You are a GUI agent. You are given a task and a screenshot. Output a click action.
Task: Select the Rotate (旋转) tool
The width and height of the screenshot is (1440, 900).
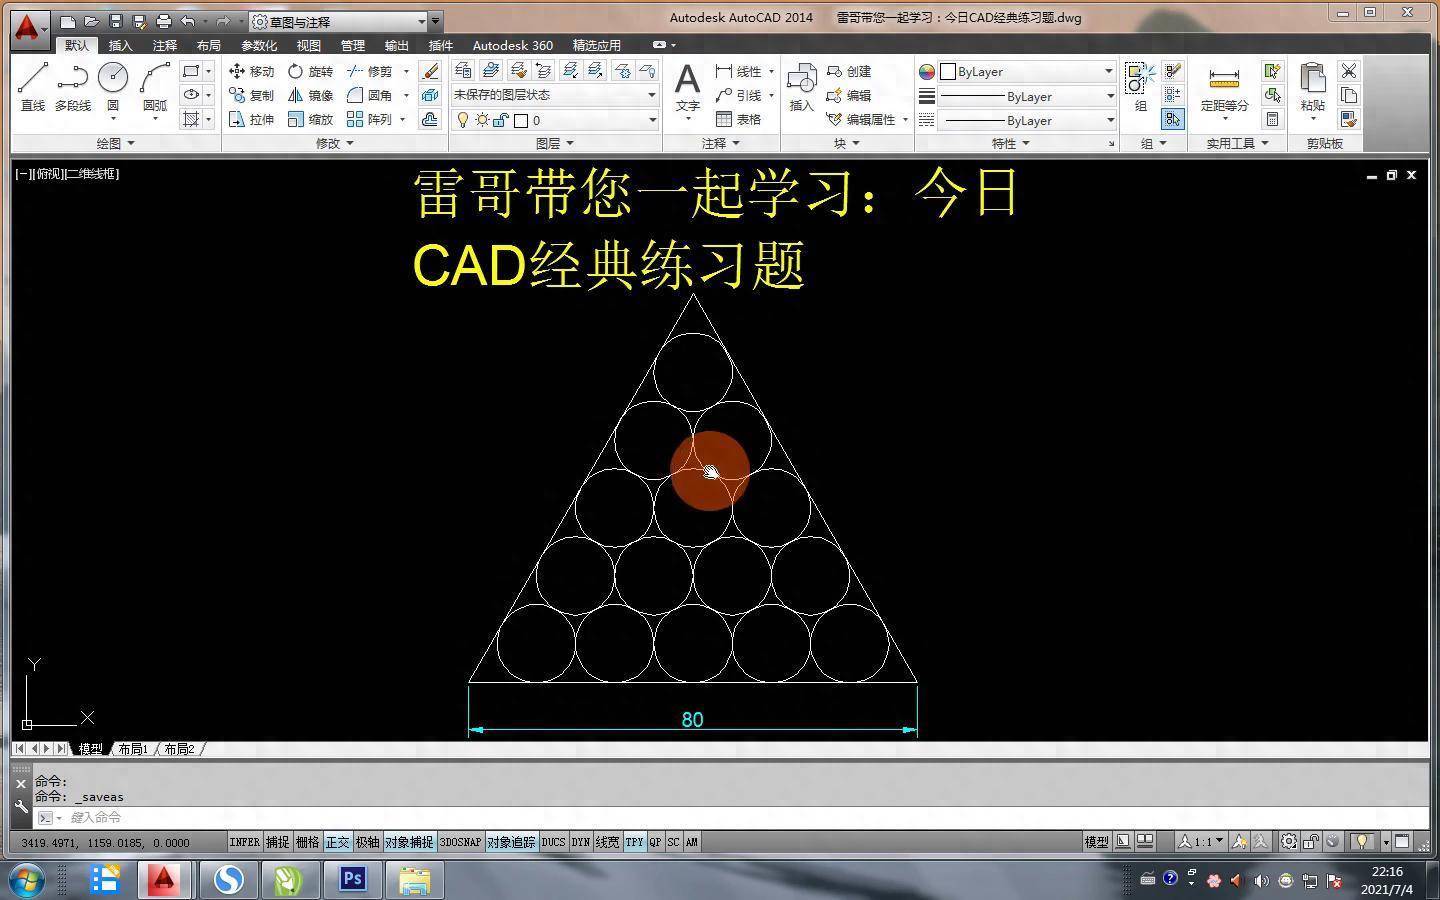(310, 71)
